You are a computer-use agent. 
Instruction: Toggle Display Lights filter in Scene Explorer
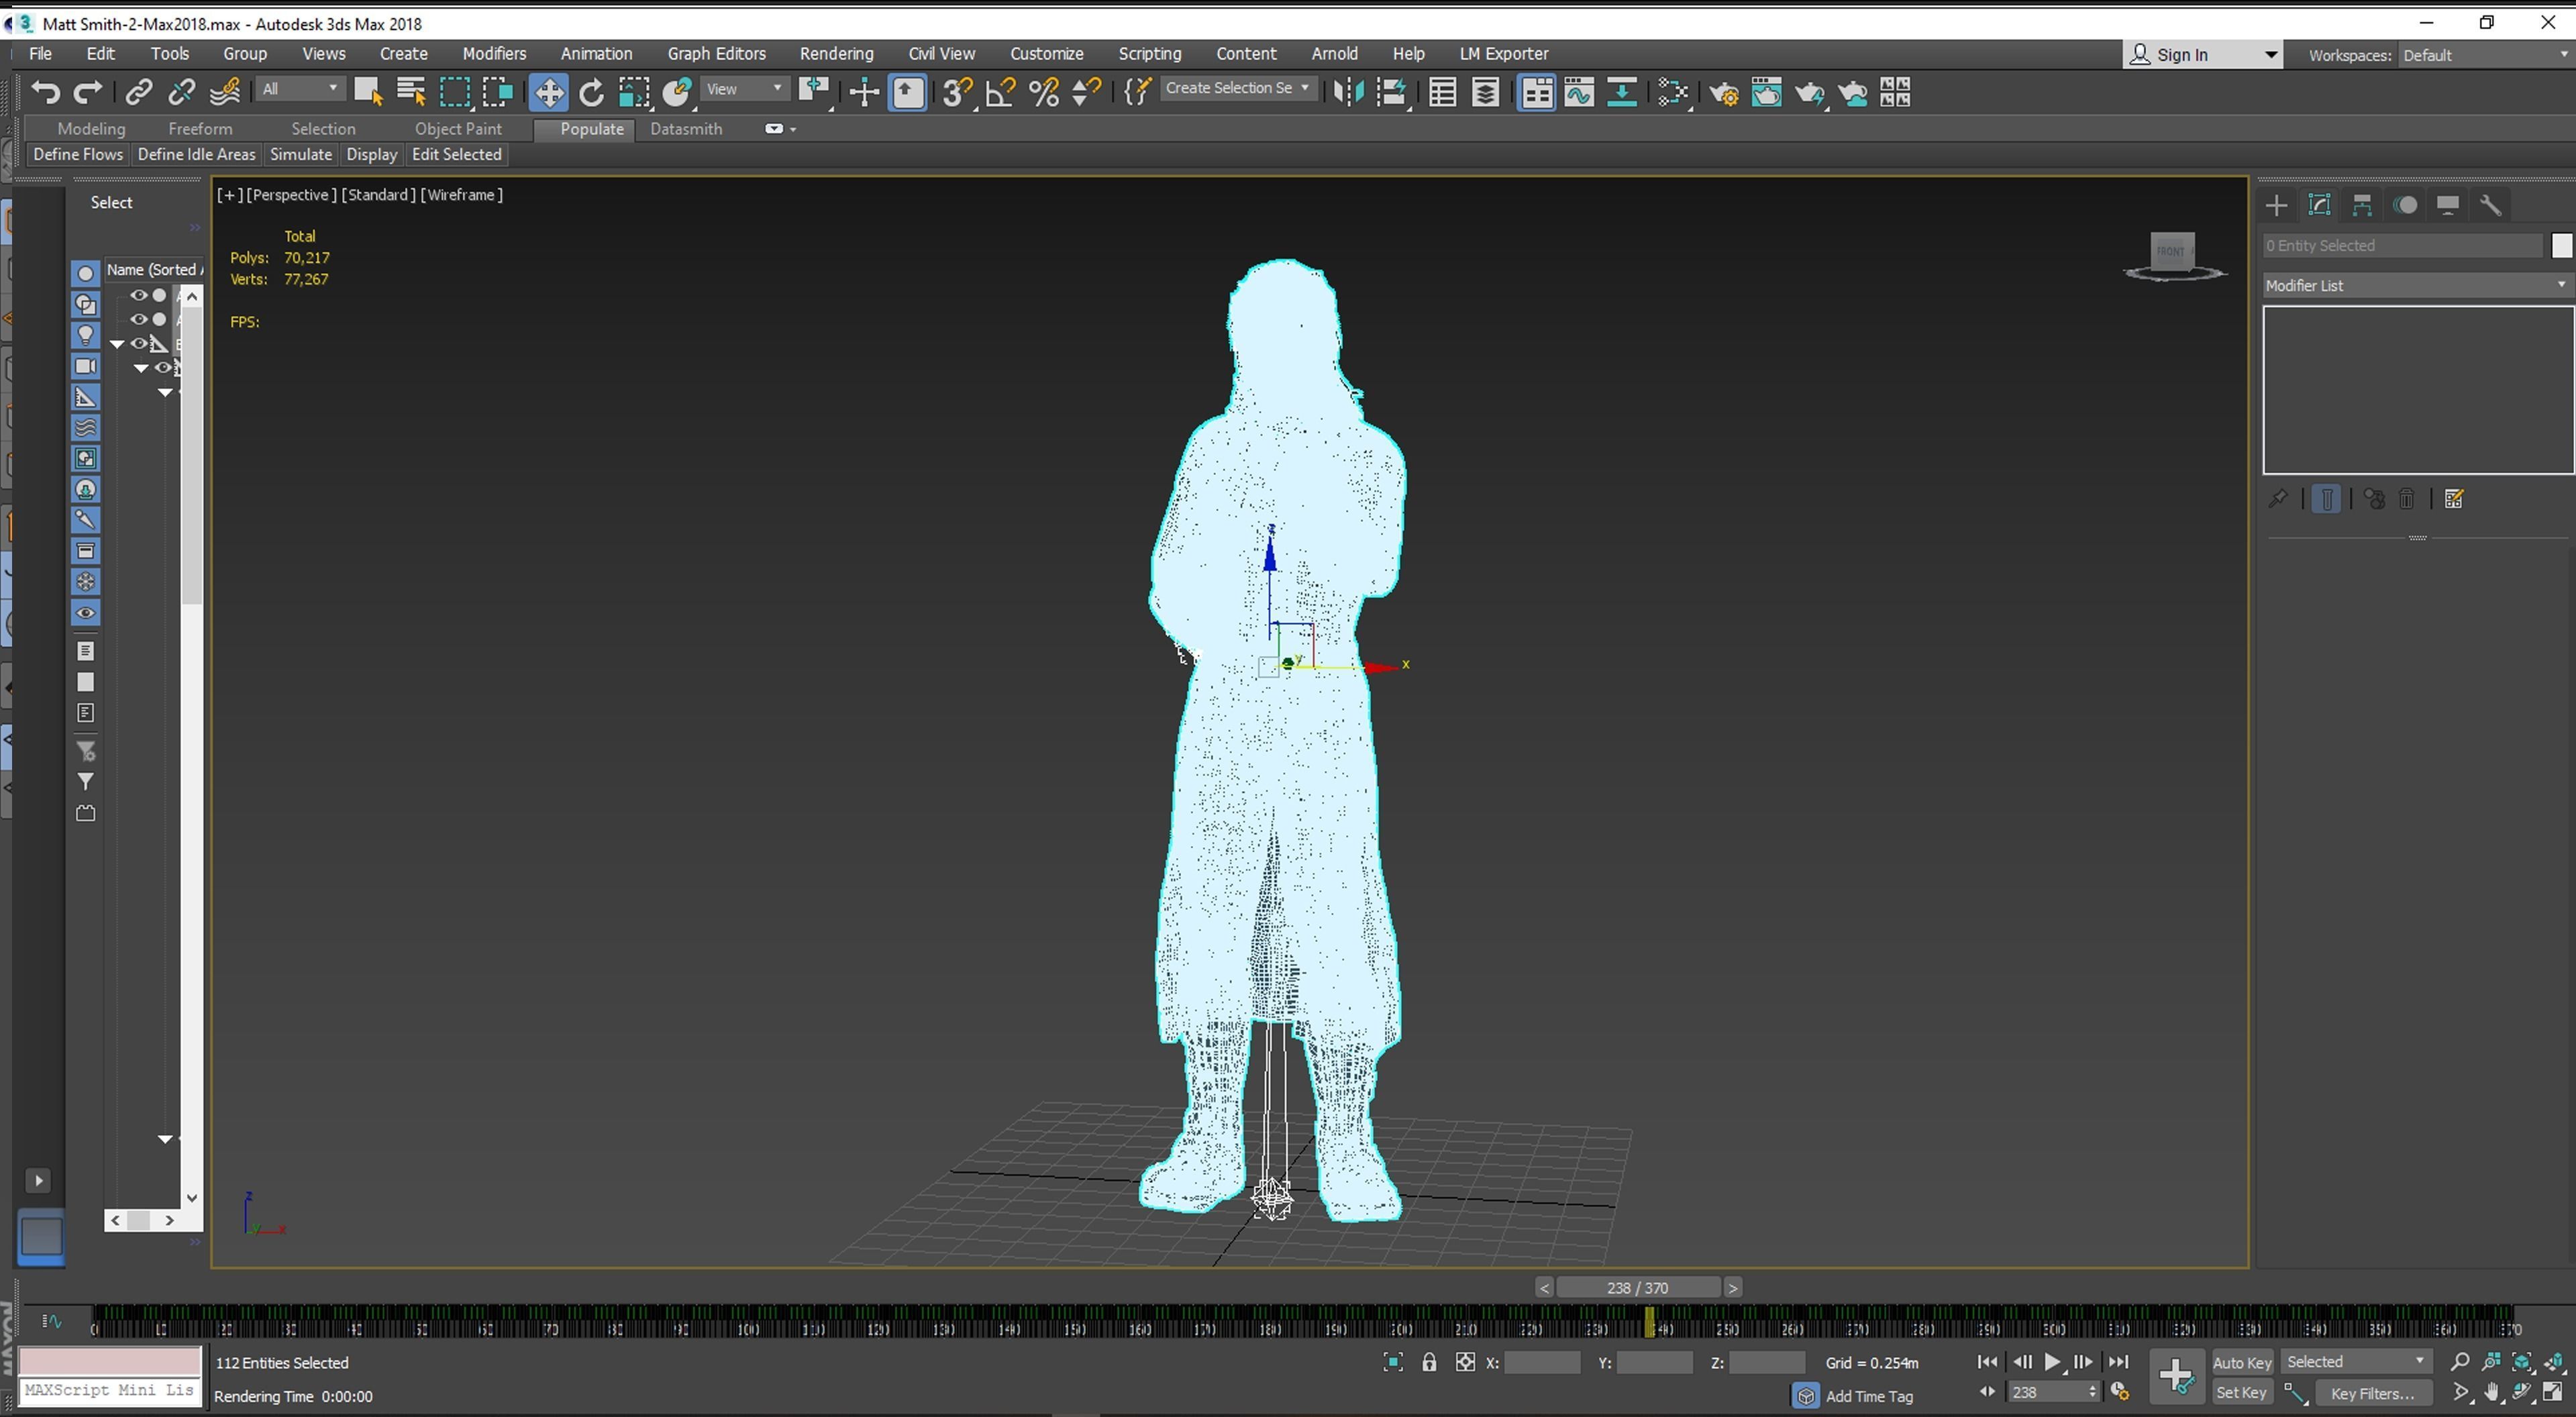(x=86, y=335)
